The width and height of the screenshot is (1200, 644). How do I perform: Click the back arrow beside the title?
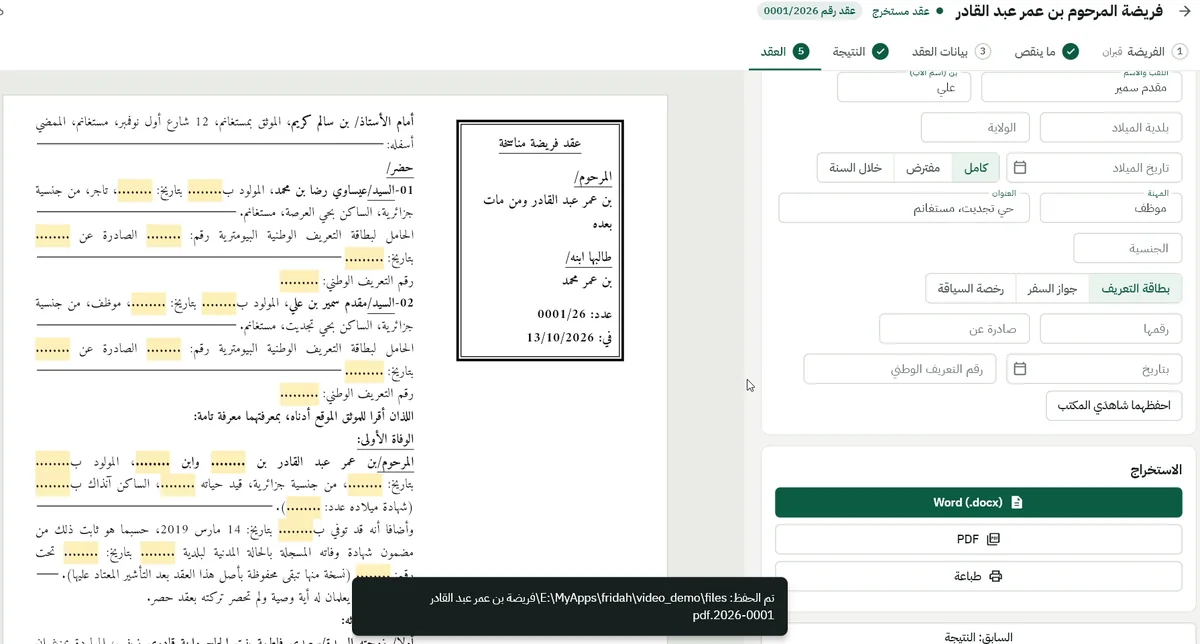click(x=1185, y=12)
